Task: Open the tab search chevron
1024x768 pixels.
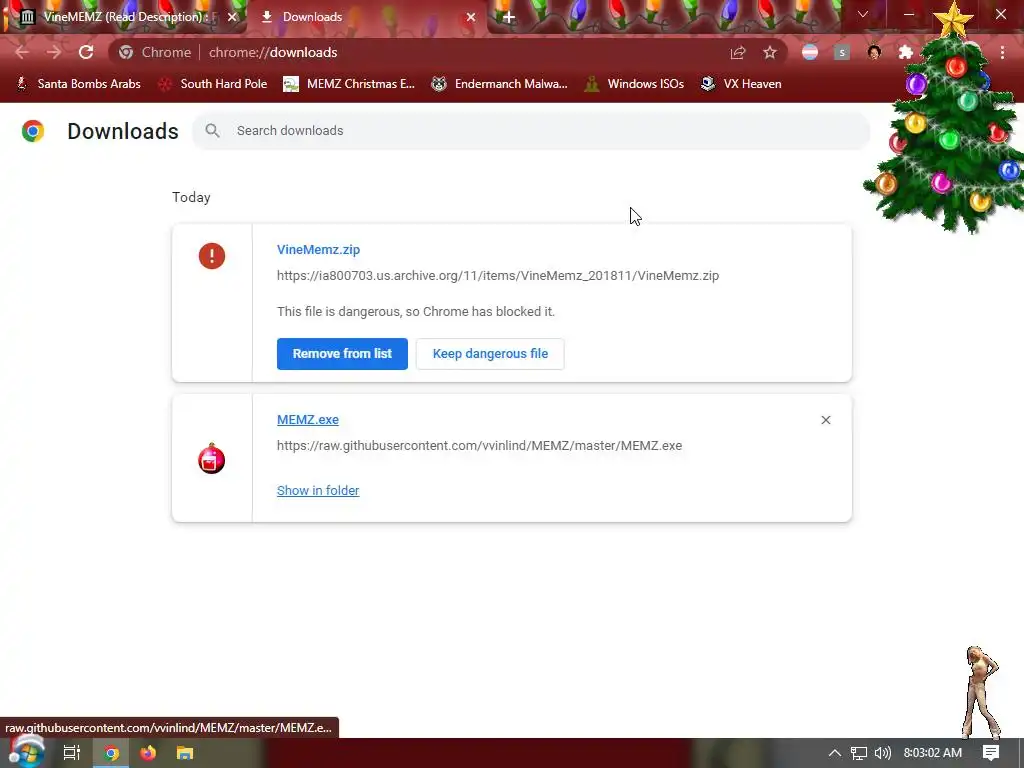Action: pos(863,14)
